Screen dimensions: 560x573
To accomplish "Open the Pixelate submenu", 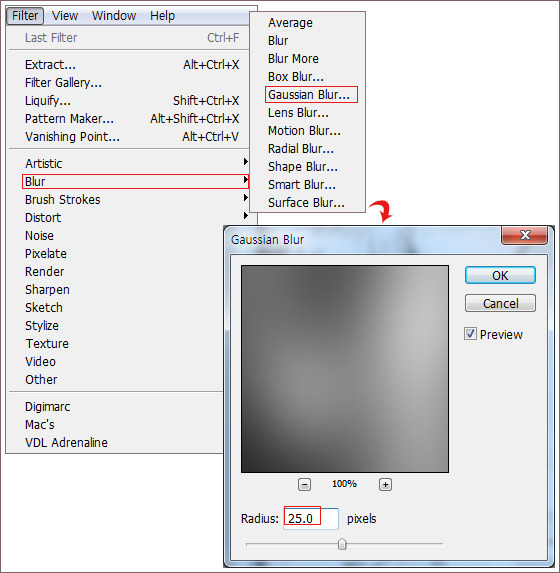I will coord(46,254).
